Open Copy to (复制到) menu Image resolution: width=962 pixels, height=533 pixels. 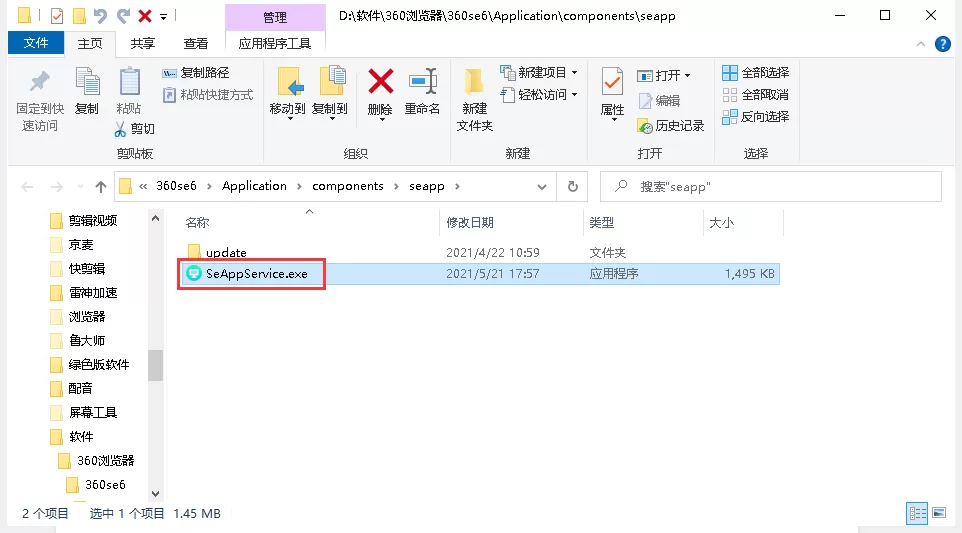(329, 93)
